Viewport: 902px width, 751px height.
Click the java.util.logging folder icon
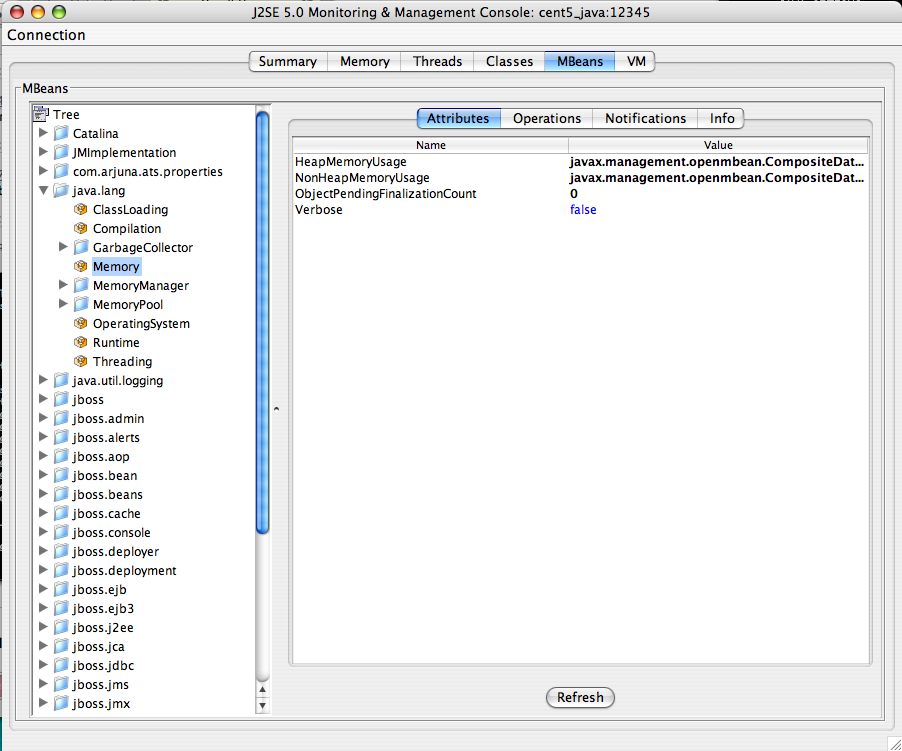(x=61, y=380)
